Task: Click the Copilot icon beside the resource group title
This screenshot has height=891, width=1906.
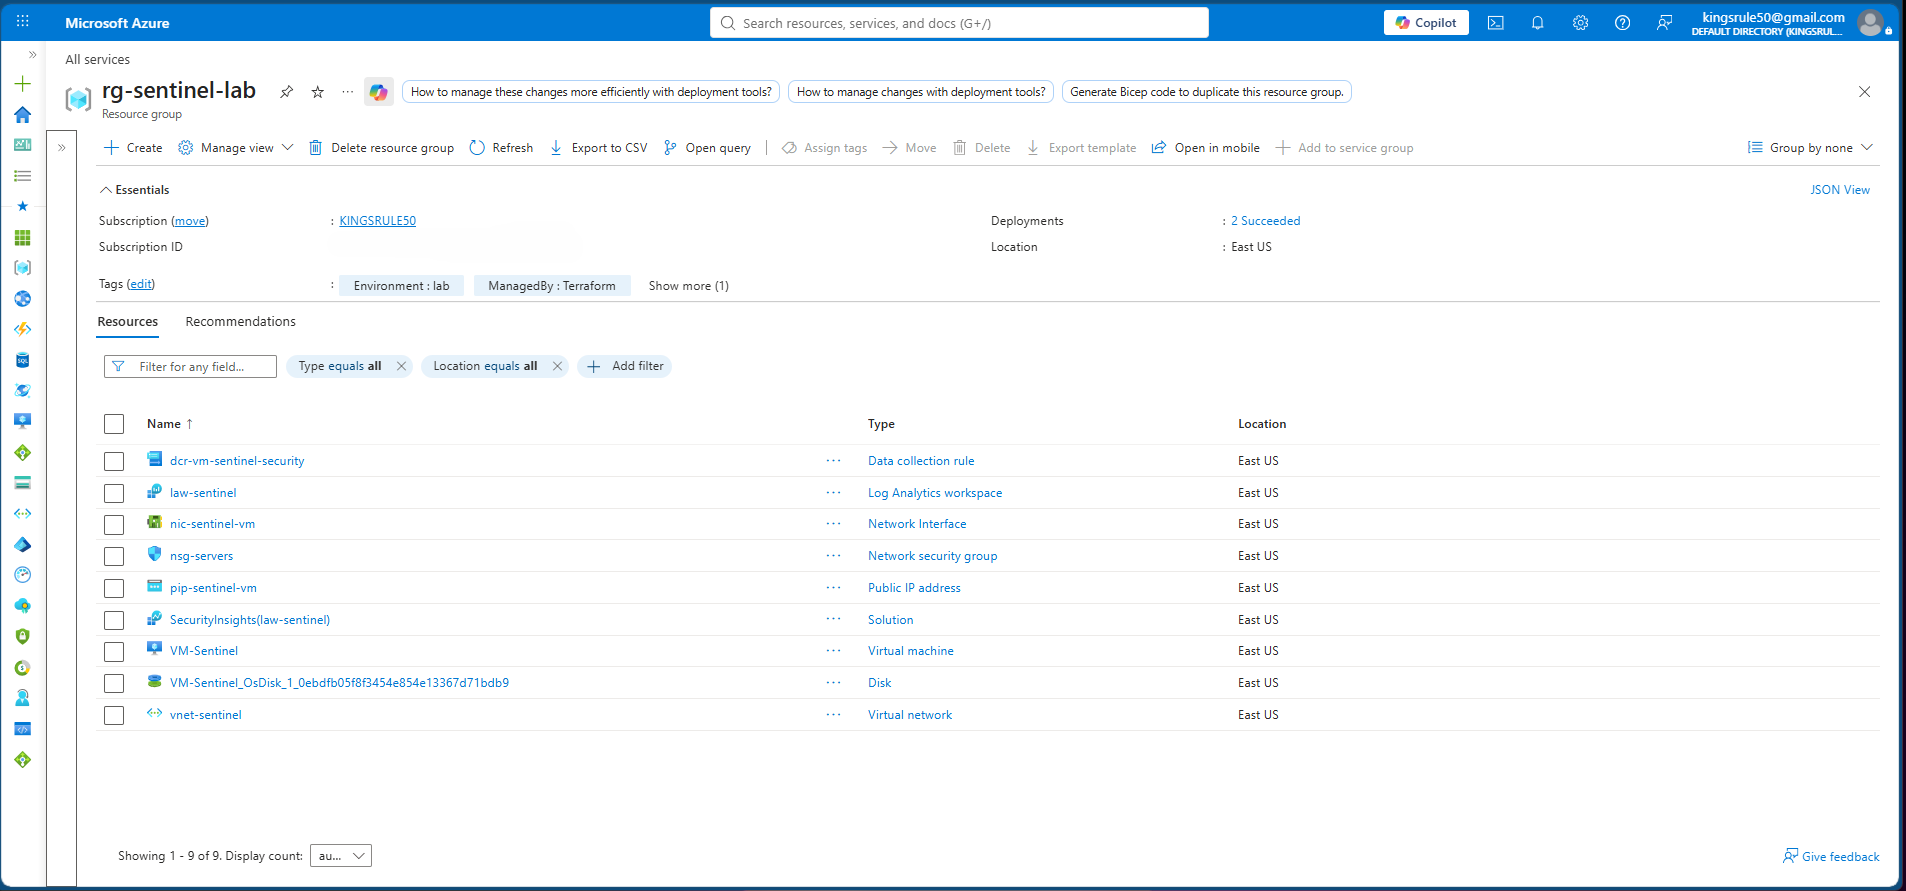Action: 378,92
